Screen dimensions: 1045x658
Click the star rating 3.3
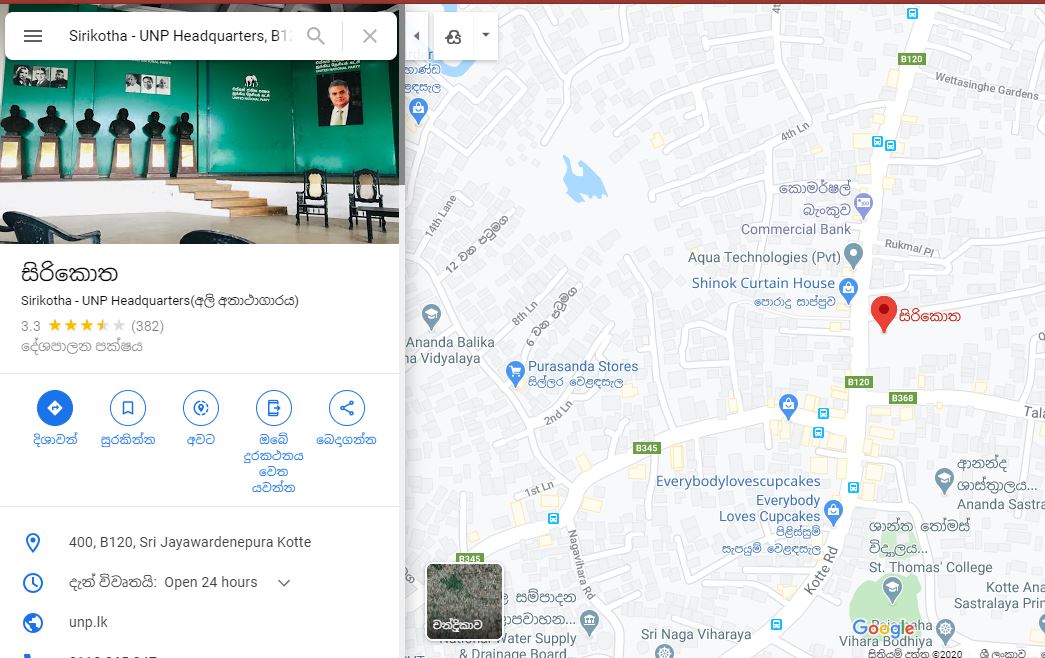73,326
